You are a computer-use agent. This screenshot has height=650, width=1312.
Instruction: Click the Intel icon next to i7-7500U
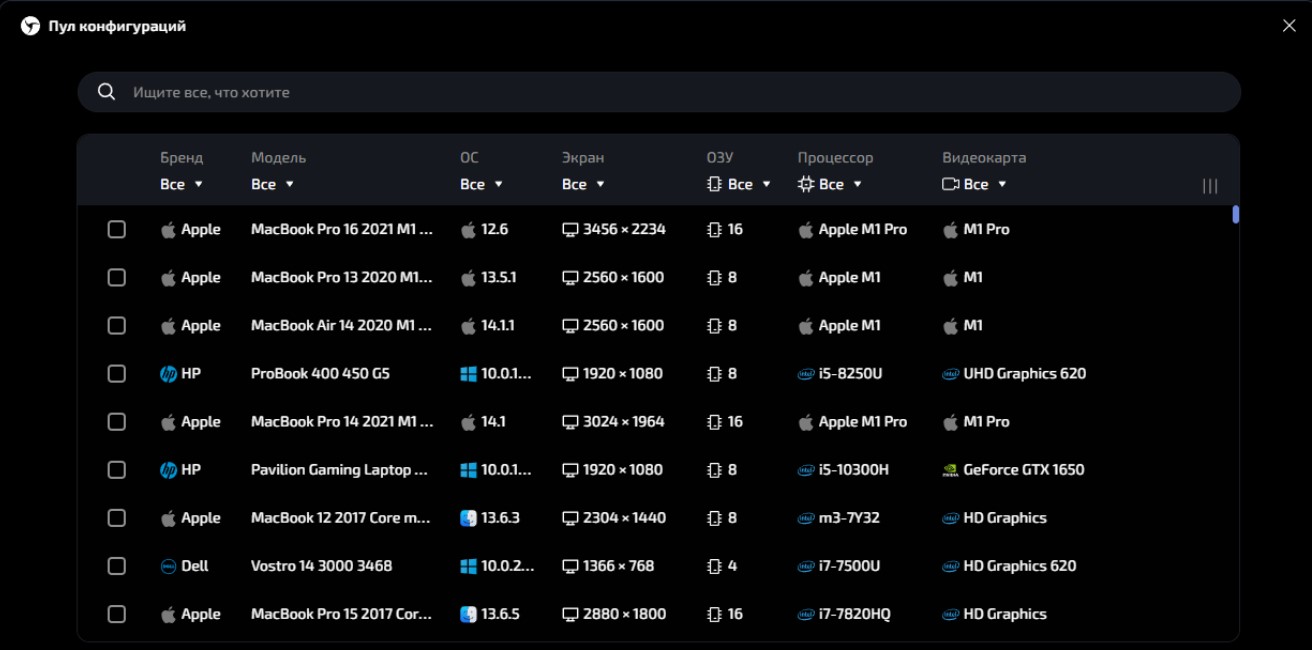click(805, 566)
